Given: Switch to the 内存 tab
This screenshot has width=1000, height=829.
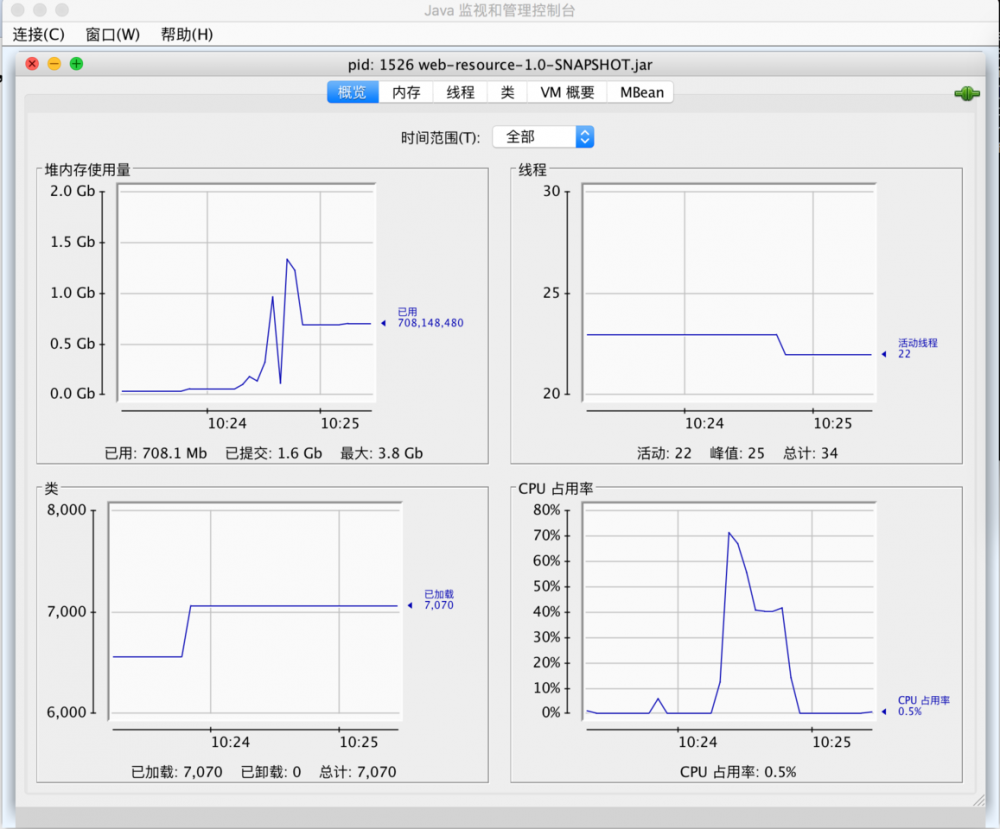Looking at the screenshot, I should [x=405, y=91].
